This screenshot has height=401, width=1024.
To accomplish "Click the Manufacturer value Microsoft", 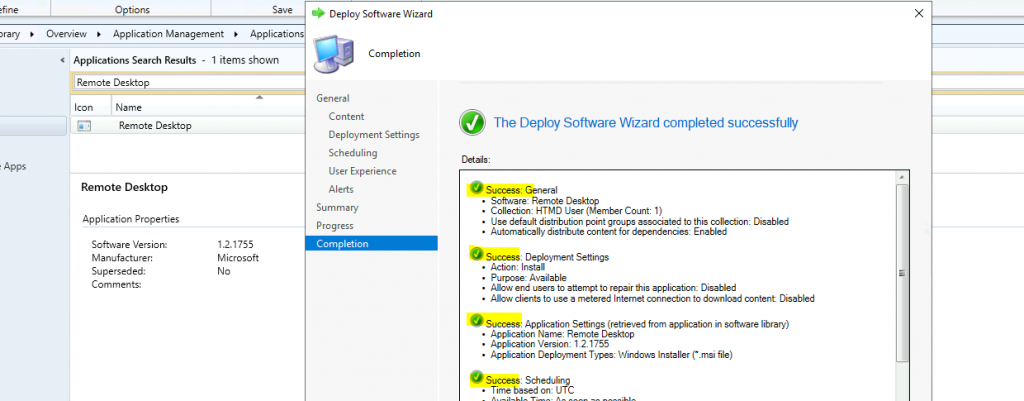I will [238, 258].
